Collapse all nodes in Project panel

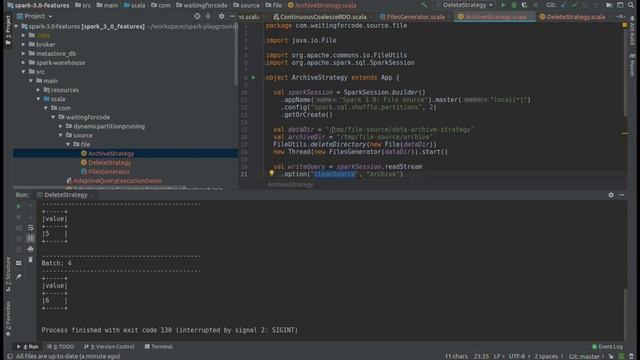point(208,16)
